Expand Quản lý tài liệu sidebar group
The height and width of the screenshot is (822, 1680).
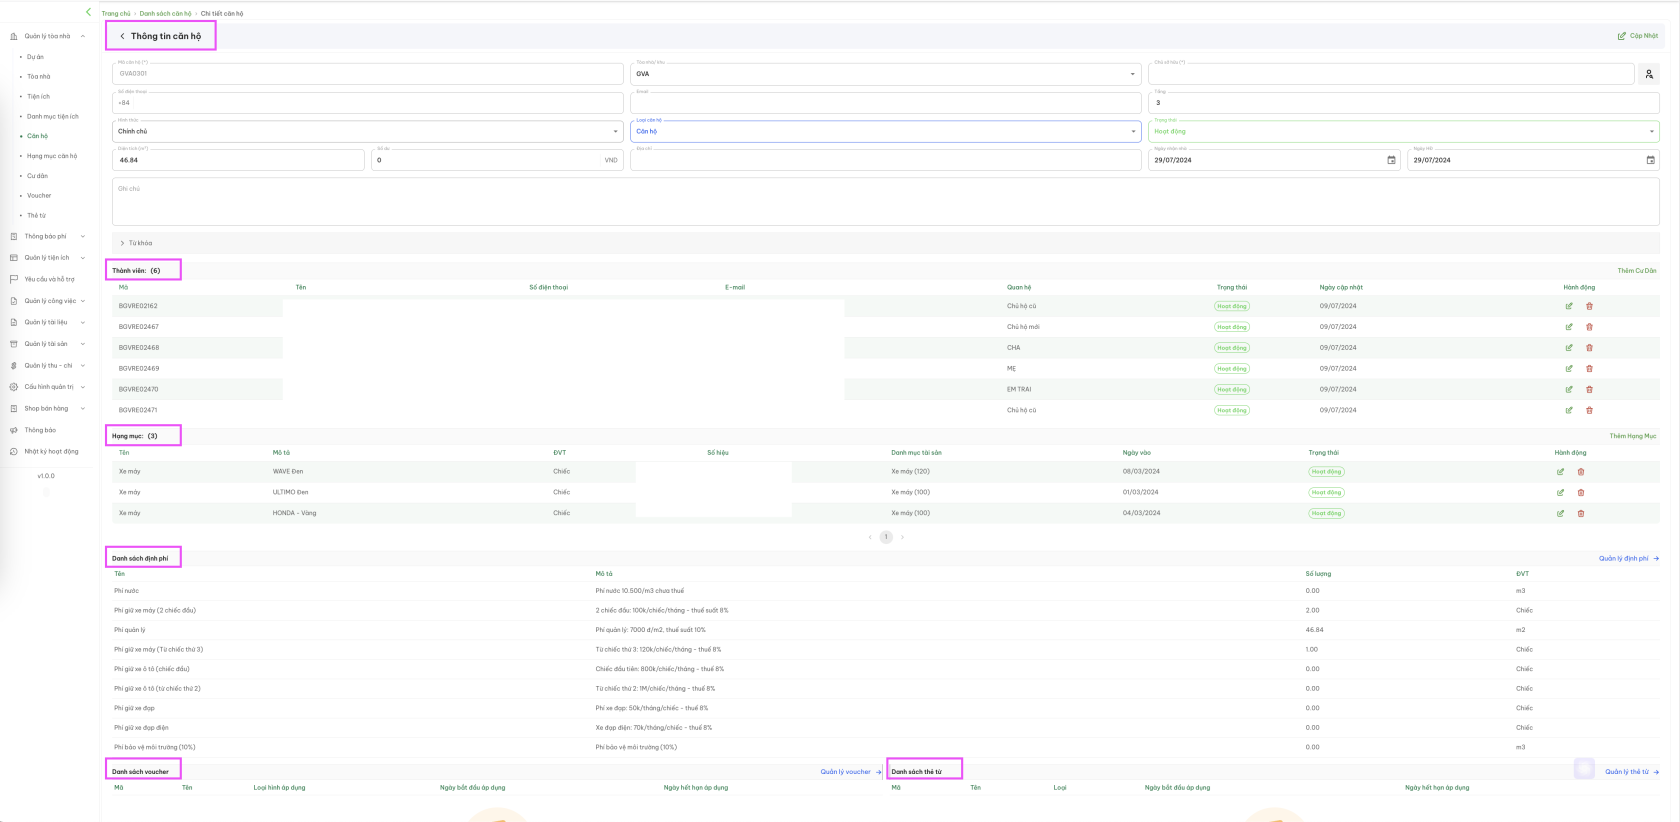(x=47, y=322)
